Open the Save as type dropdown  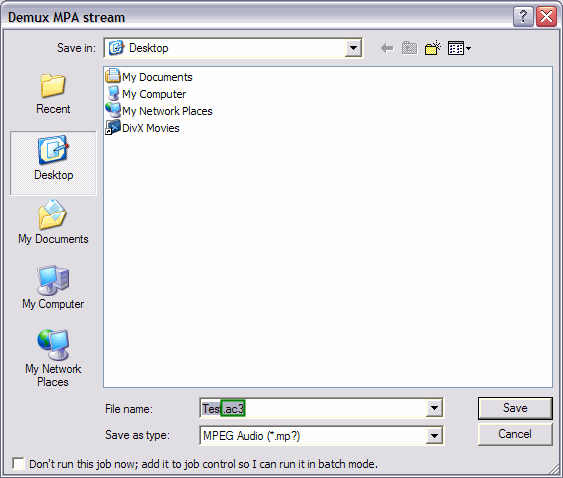pyautogui.click(x=434, y=436)
